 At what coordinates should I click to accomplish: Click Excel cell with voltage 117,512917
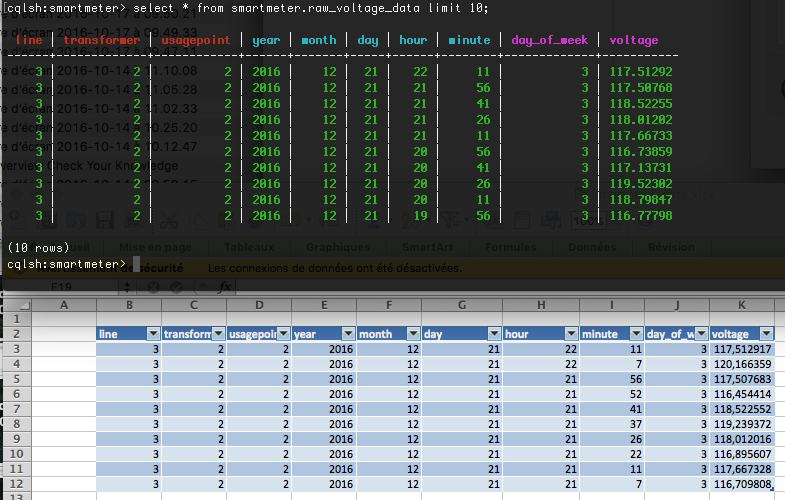tap(742, 349)
